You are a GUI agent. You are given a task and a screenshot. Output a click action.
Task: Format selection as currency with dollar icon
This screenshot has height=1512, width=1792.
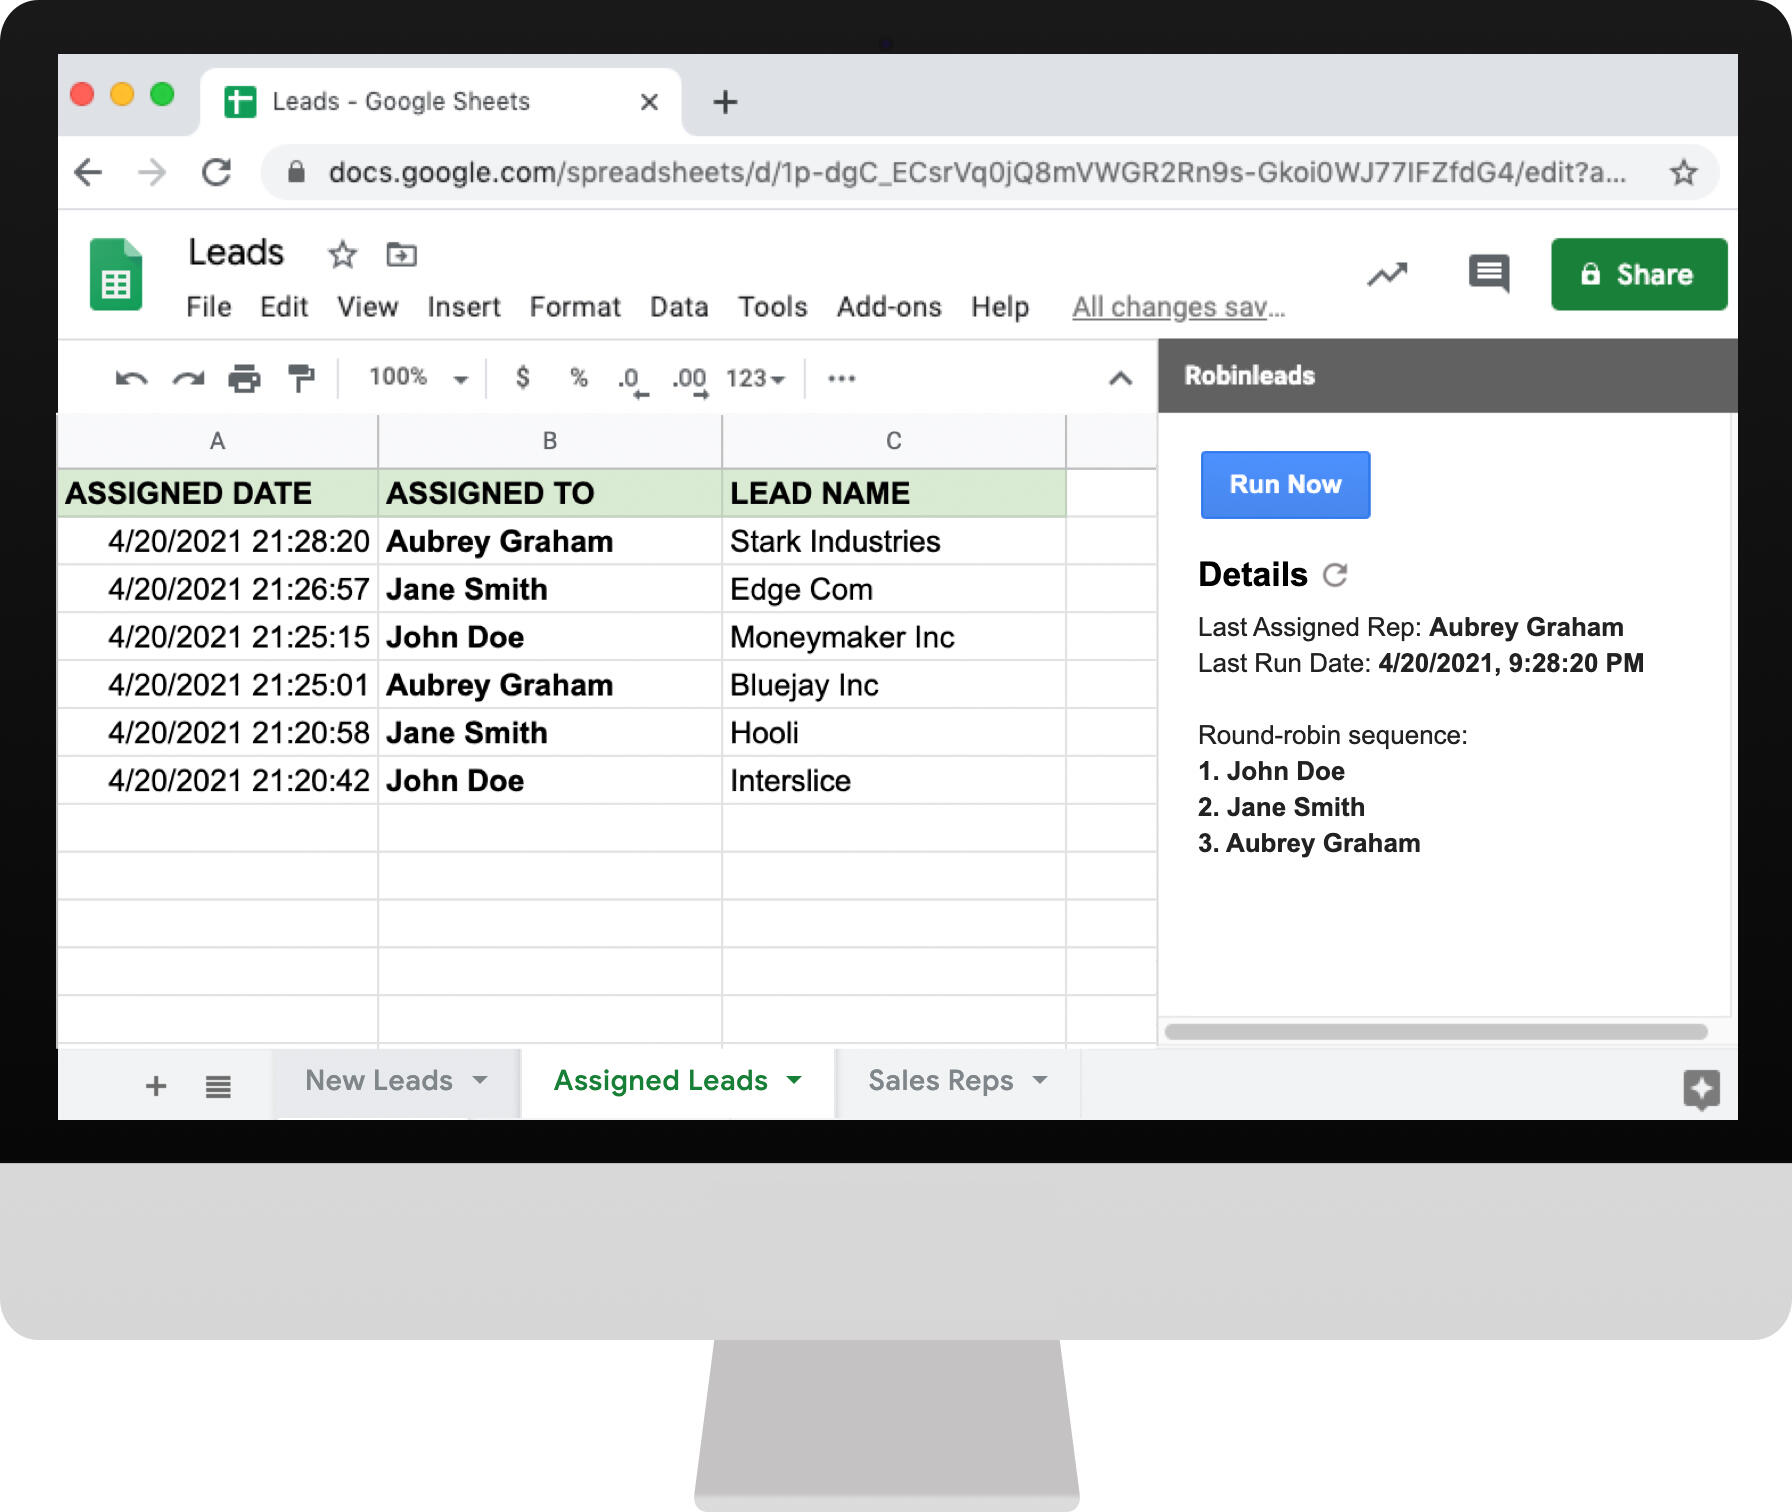pos(522,377)
